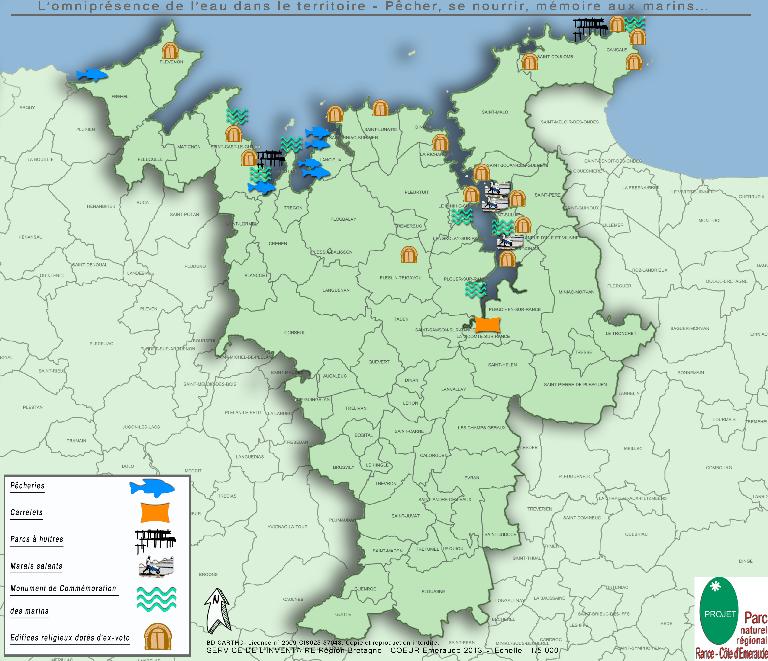The width and height of the screenshot is (768, 661).
Task: Select the Monument de Commémoration legend text
Action: tap(63, 589)
